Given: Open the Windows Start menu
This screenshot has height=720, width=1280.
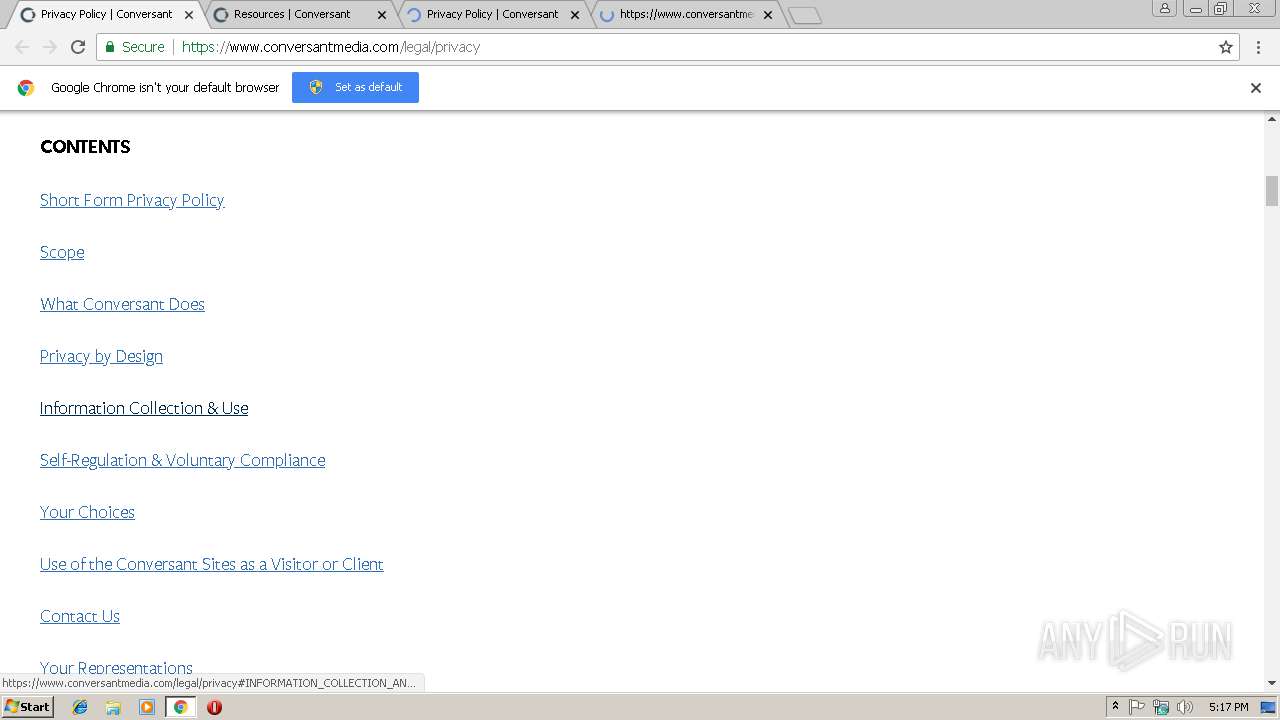Looking at the screenshot, I should tap(27, 706).
